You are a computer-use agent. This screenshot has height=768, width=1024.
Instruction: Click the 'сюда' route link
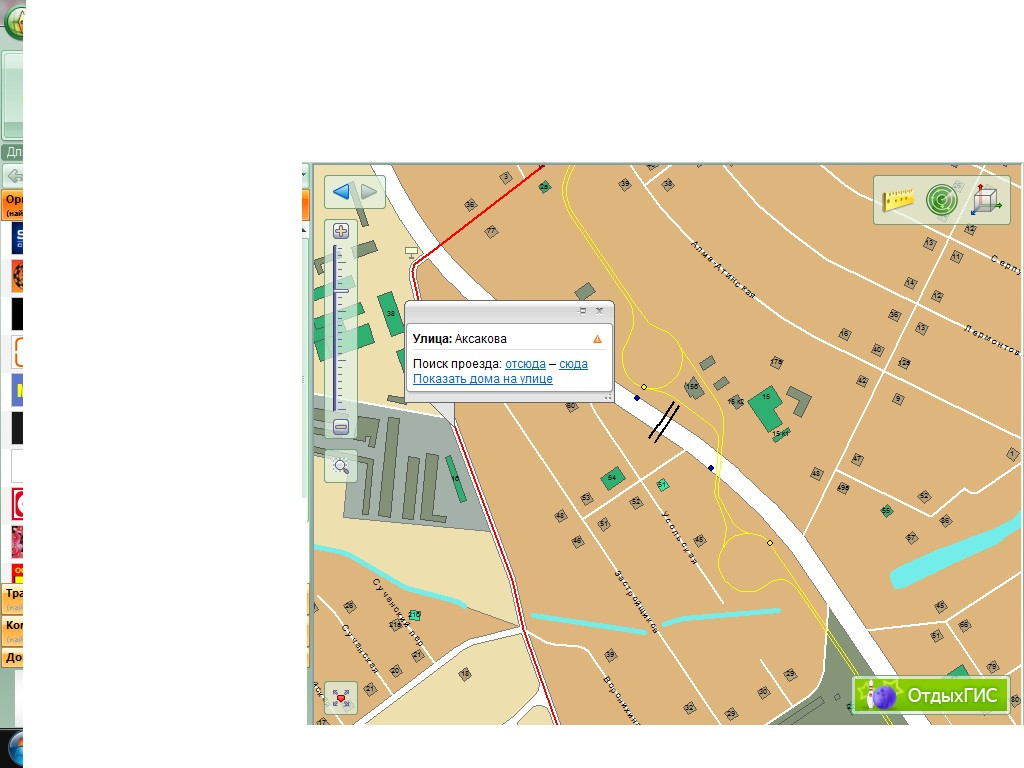[x=573, y=364]
